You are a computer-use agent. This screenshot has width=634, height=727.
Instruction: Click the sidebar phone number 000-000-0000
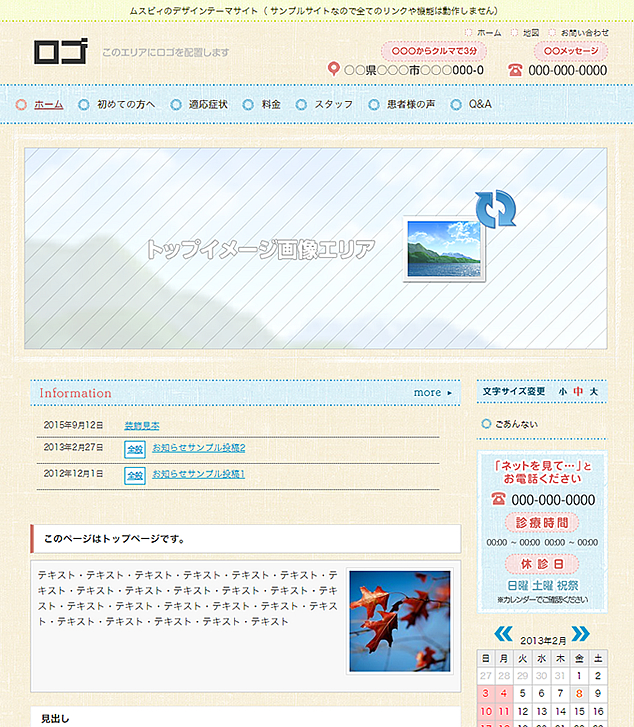pyautogui.click(x=553, y=500)
